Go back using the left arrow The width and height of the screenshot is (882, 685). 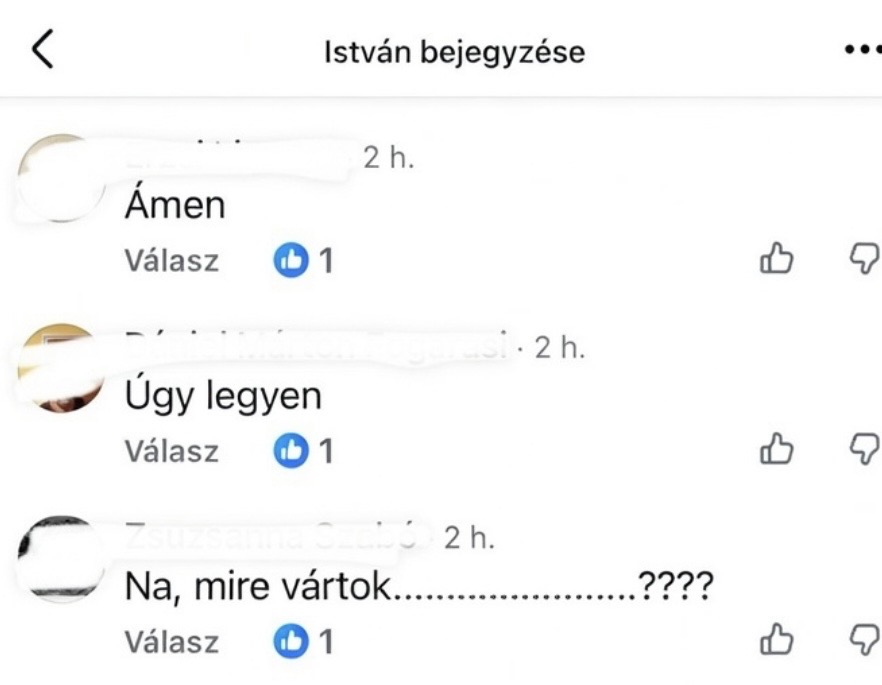click(x=42, y=49)
